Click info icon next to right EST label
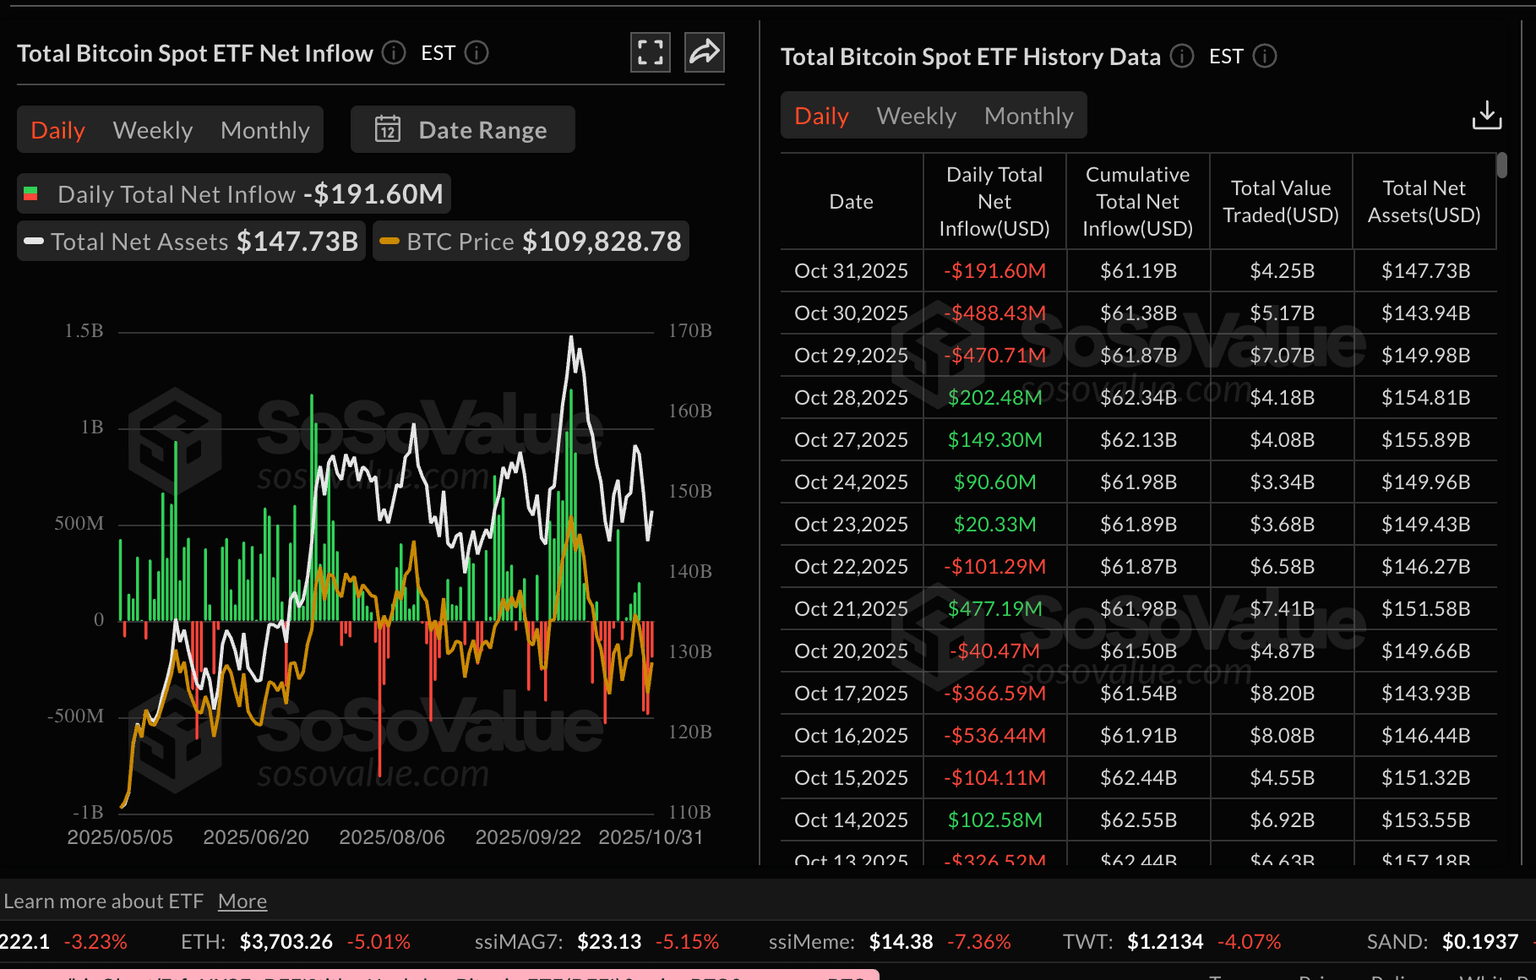This screenshot has height=980, width=1536. [1265, 57]
